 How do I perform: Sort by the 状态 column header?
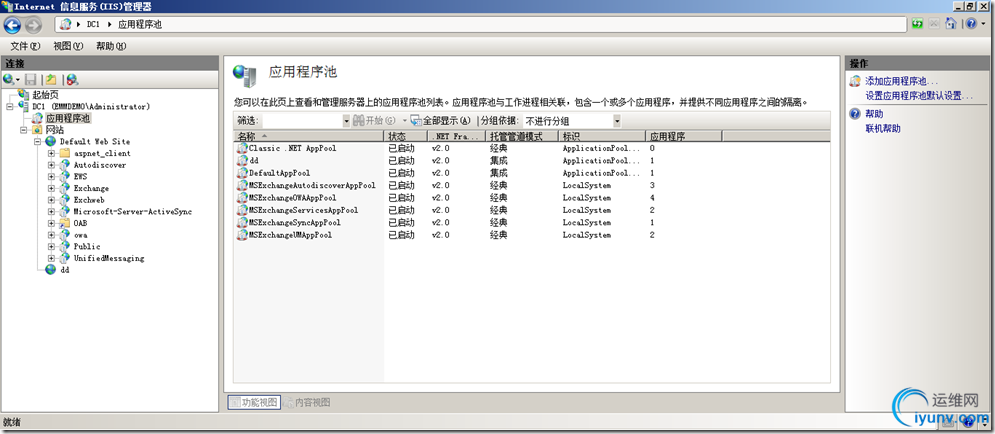(x=405, y=136)
